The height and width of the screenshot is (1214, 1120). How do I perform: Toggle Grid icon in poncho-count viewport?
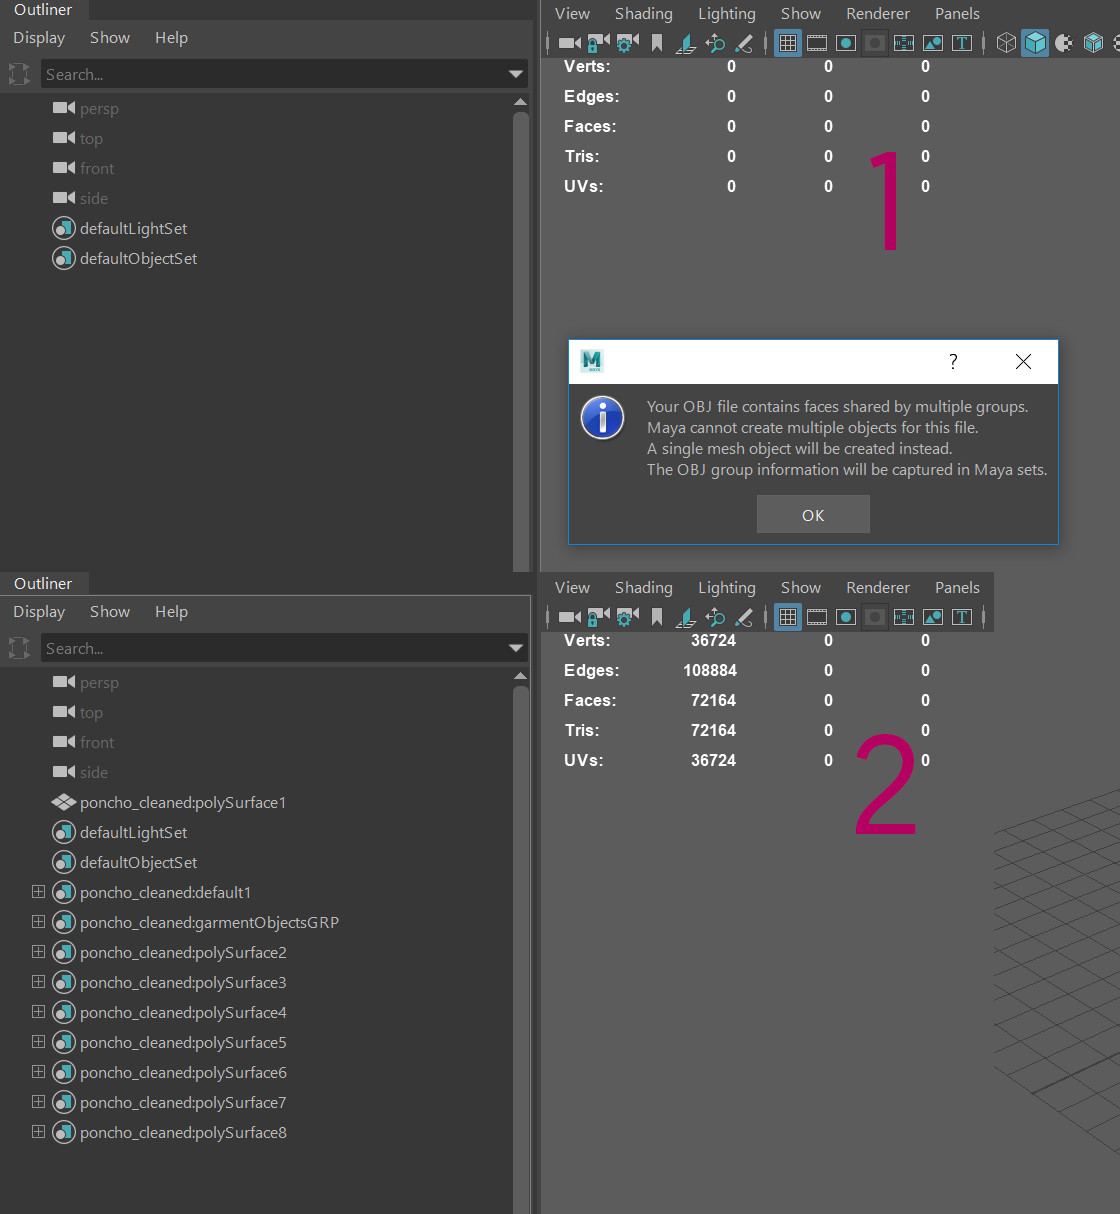point(788,617)
